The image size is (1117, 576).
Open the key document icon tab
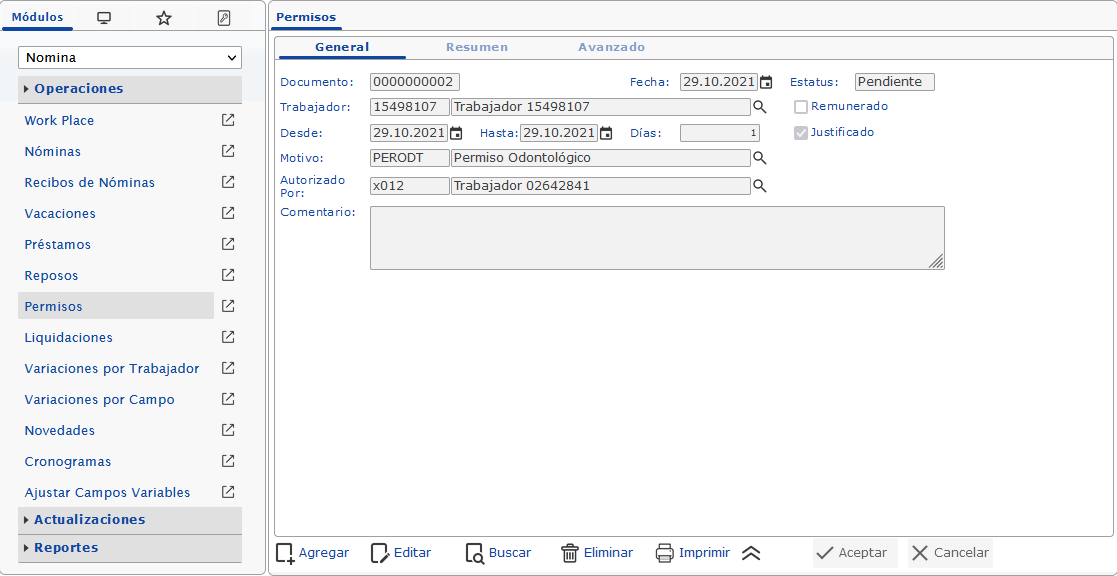click(224, 19)
